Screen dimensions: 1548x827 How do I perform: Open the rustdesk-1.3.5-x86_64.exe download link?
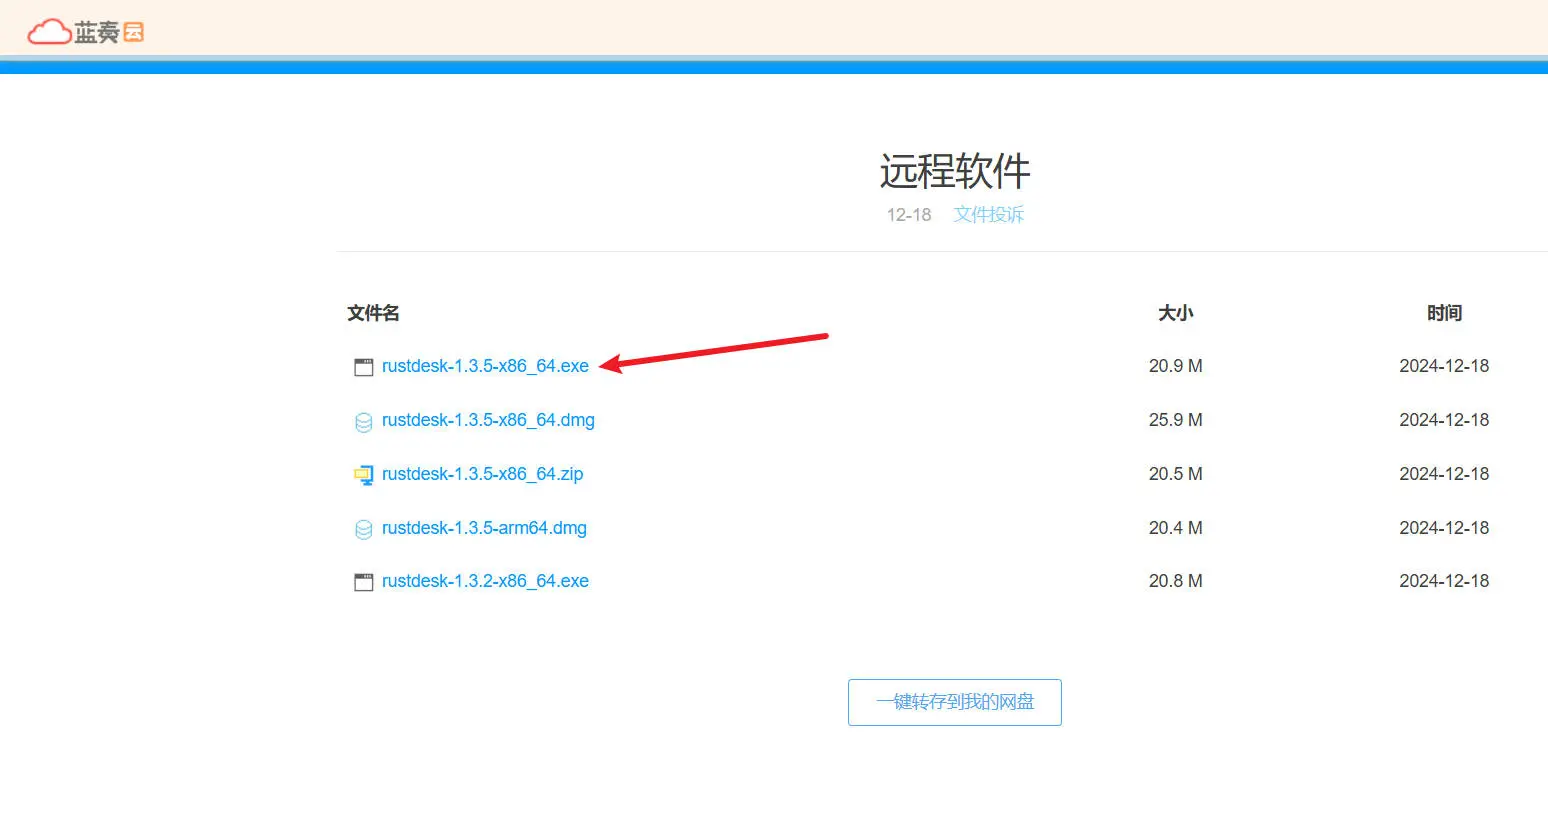point(485,366)
